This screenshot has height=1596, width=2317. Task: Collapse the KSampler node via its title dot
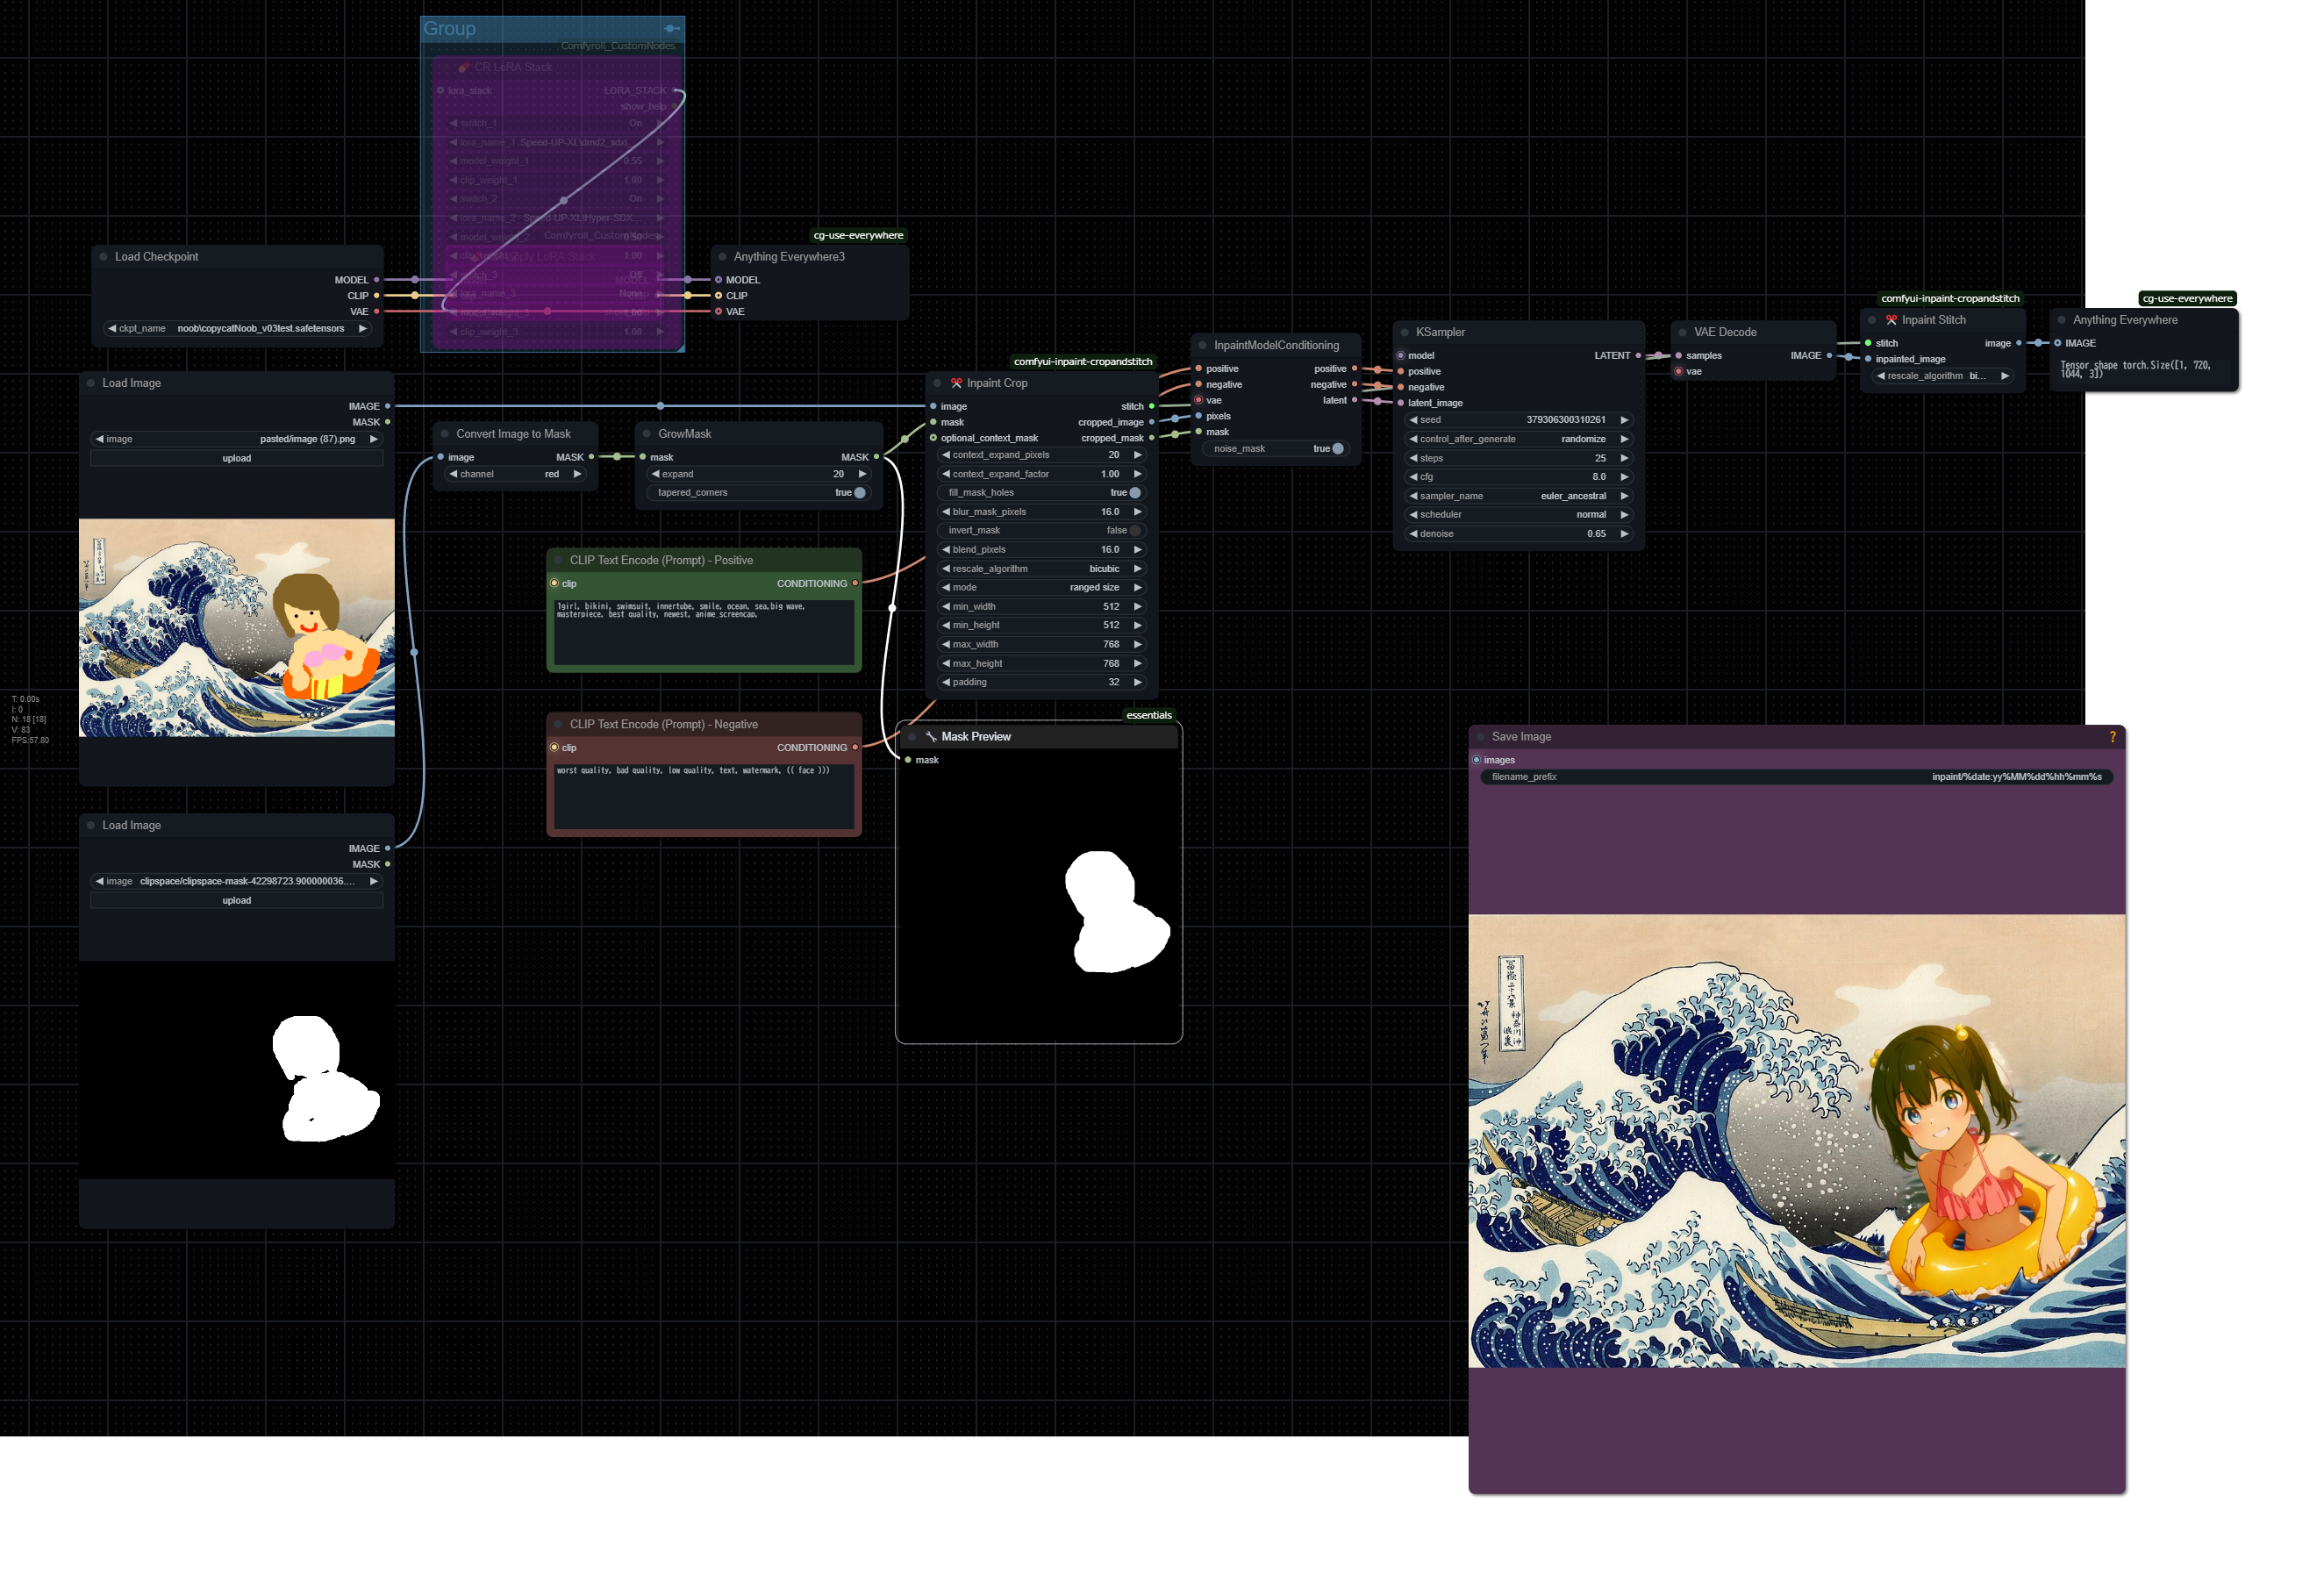click(1405, 332)
